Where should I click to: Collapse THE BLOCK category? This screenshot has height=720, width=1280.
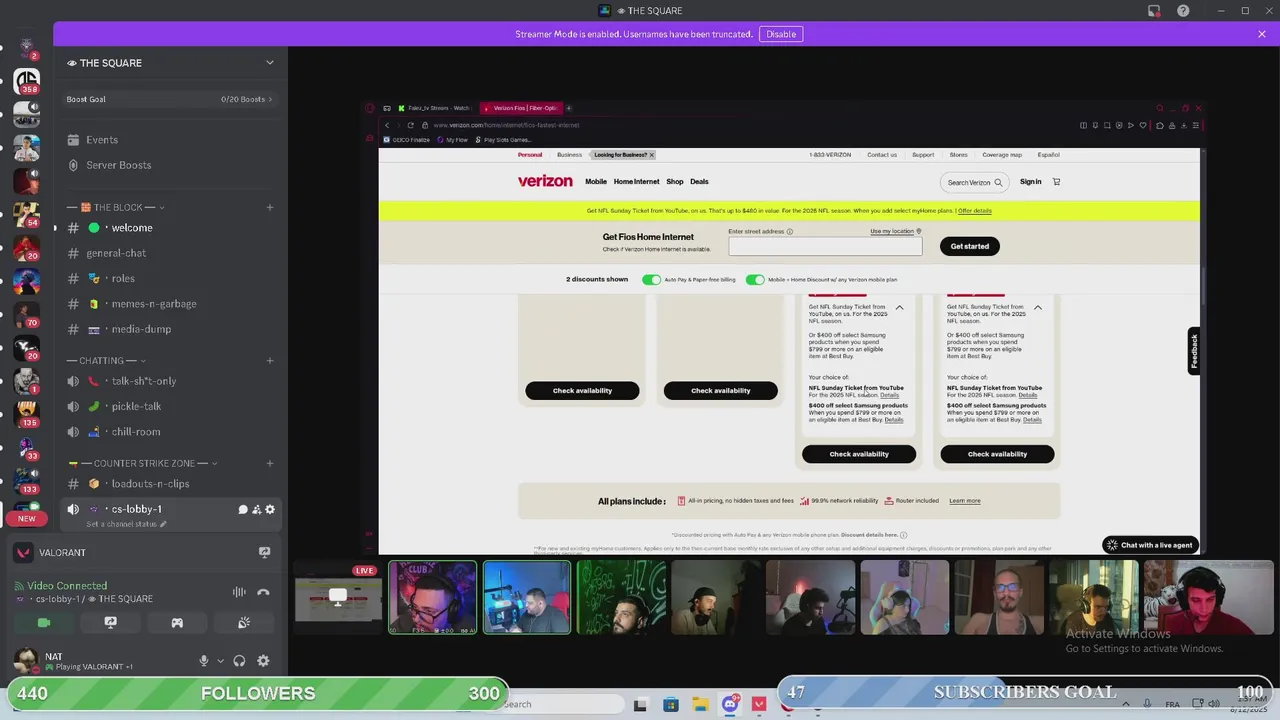coord(117,207)
